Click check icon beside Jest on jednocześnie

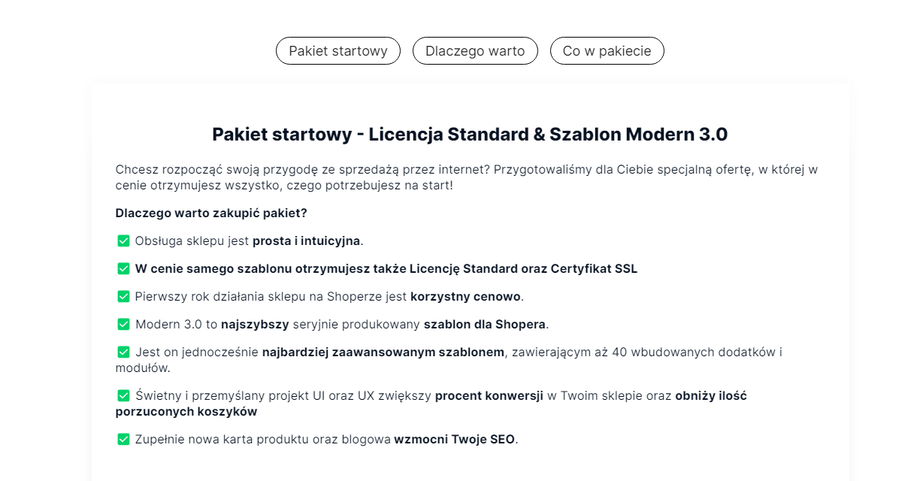[124, 352]
